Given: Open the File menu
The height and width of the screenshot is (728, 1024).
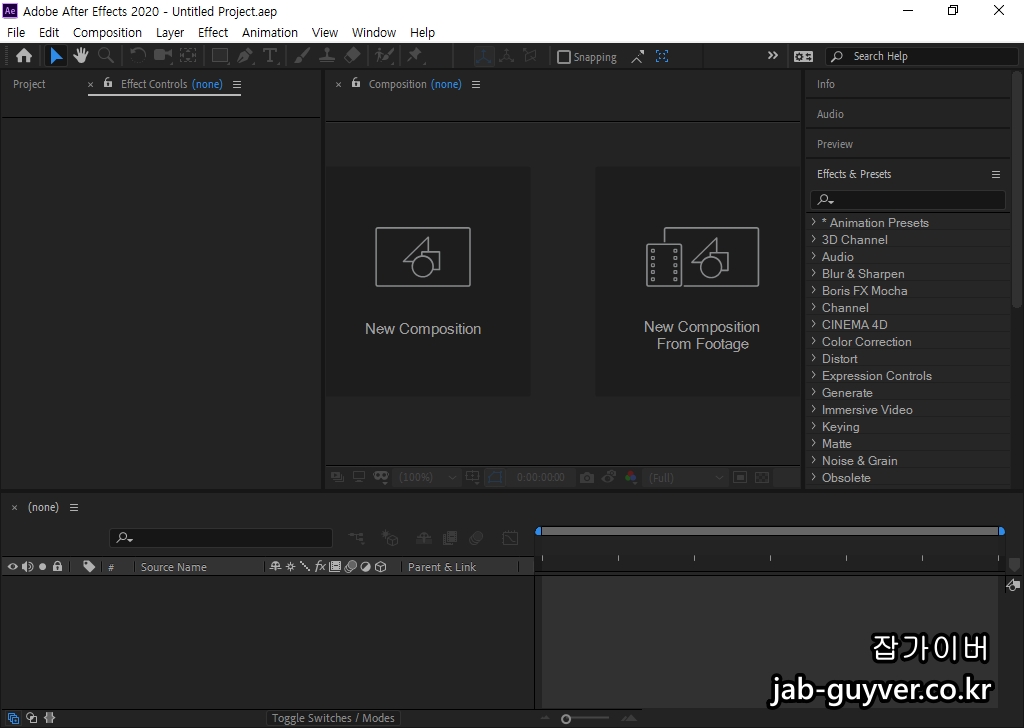Looking at the screenshot, I should tap(16, 33).
